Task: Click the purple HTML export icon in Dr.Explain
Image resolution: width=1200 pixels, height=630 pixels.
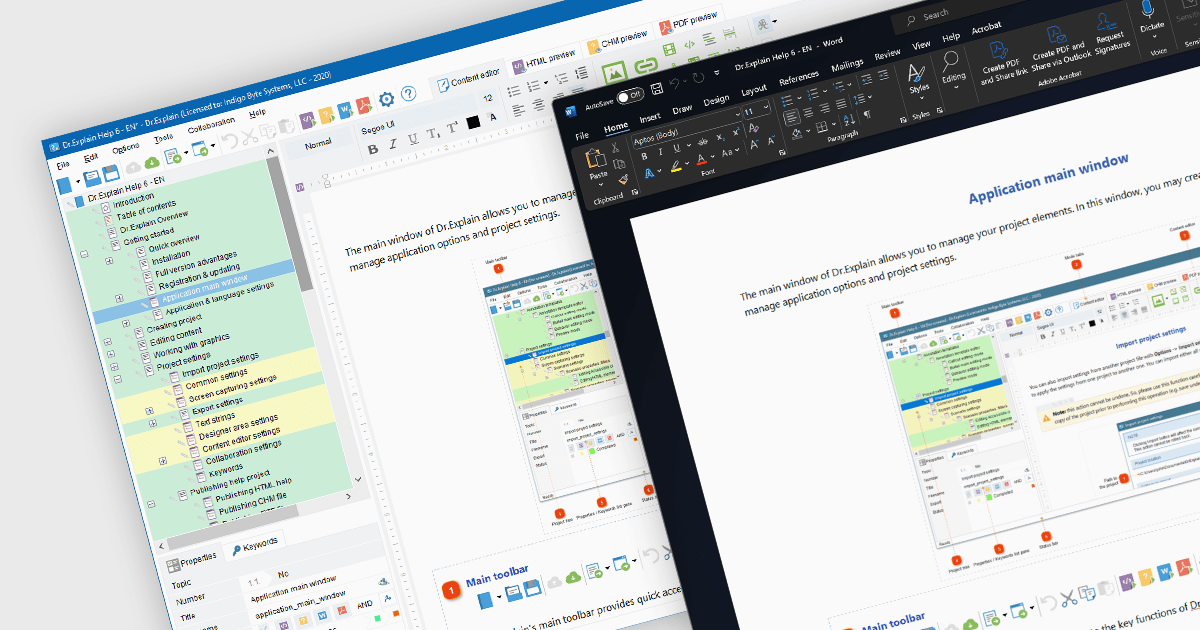Action: coord(307,120)
